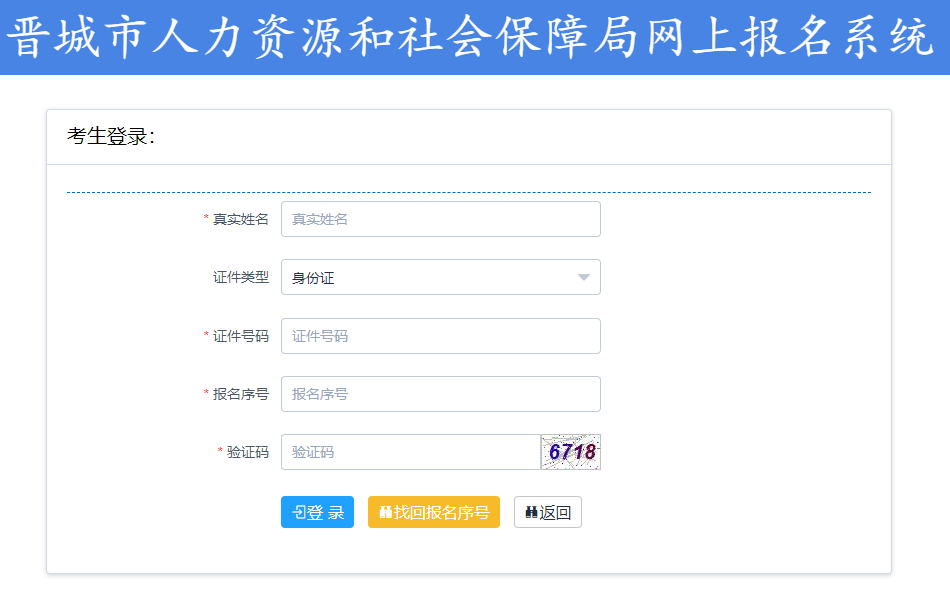The width and height of the screenshot is (950, 594).
Task: Expand the 证件类型 dropdown arrow
Action: point(584,277)
